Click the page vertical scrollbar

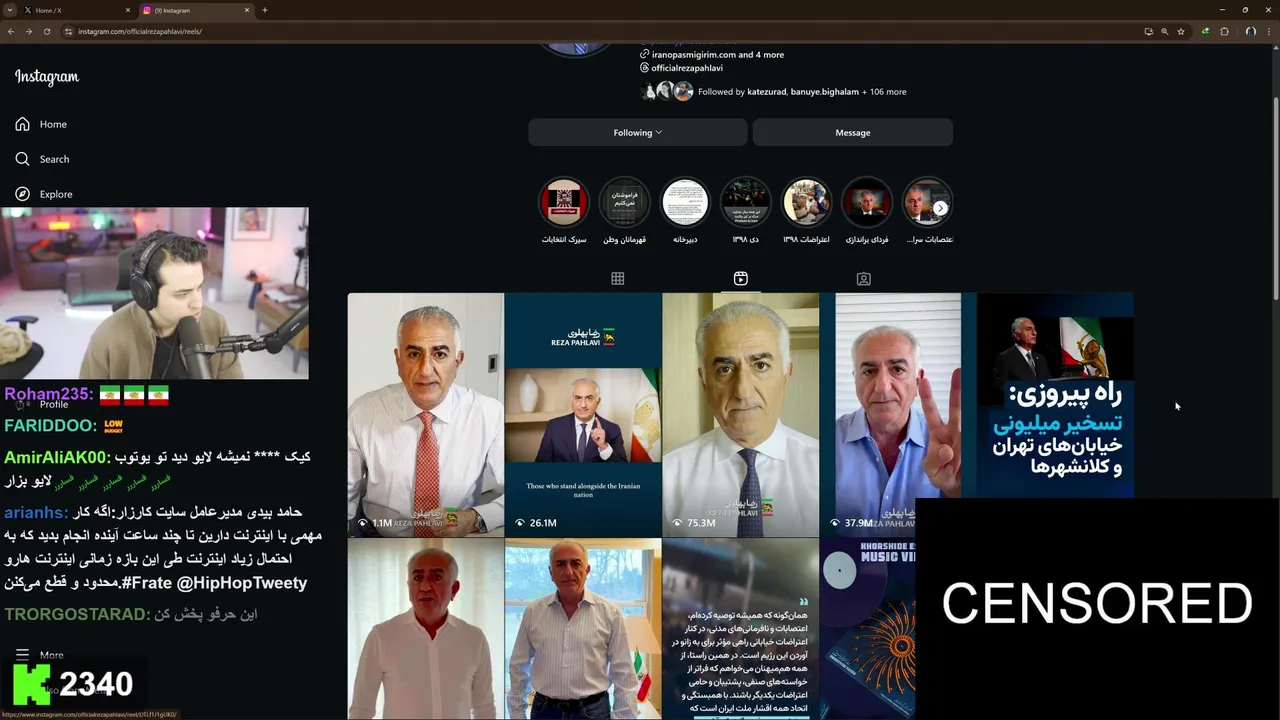[x=1275, y=200]
